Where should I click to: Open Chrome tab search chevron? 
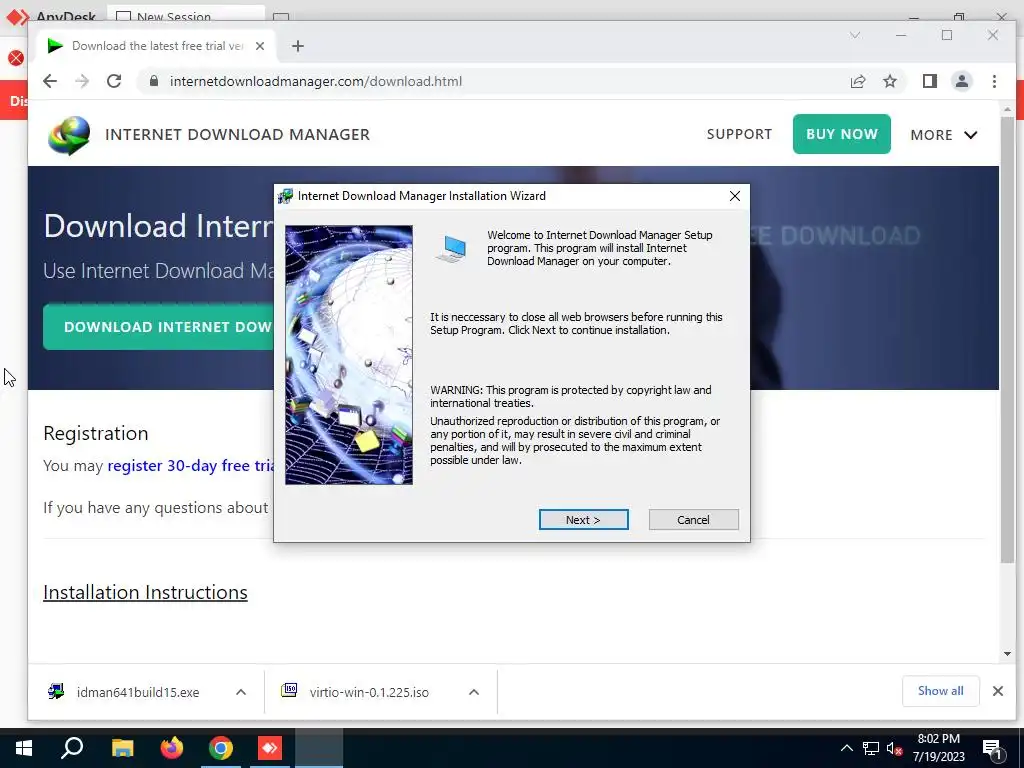coord(855,35)
